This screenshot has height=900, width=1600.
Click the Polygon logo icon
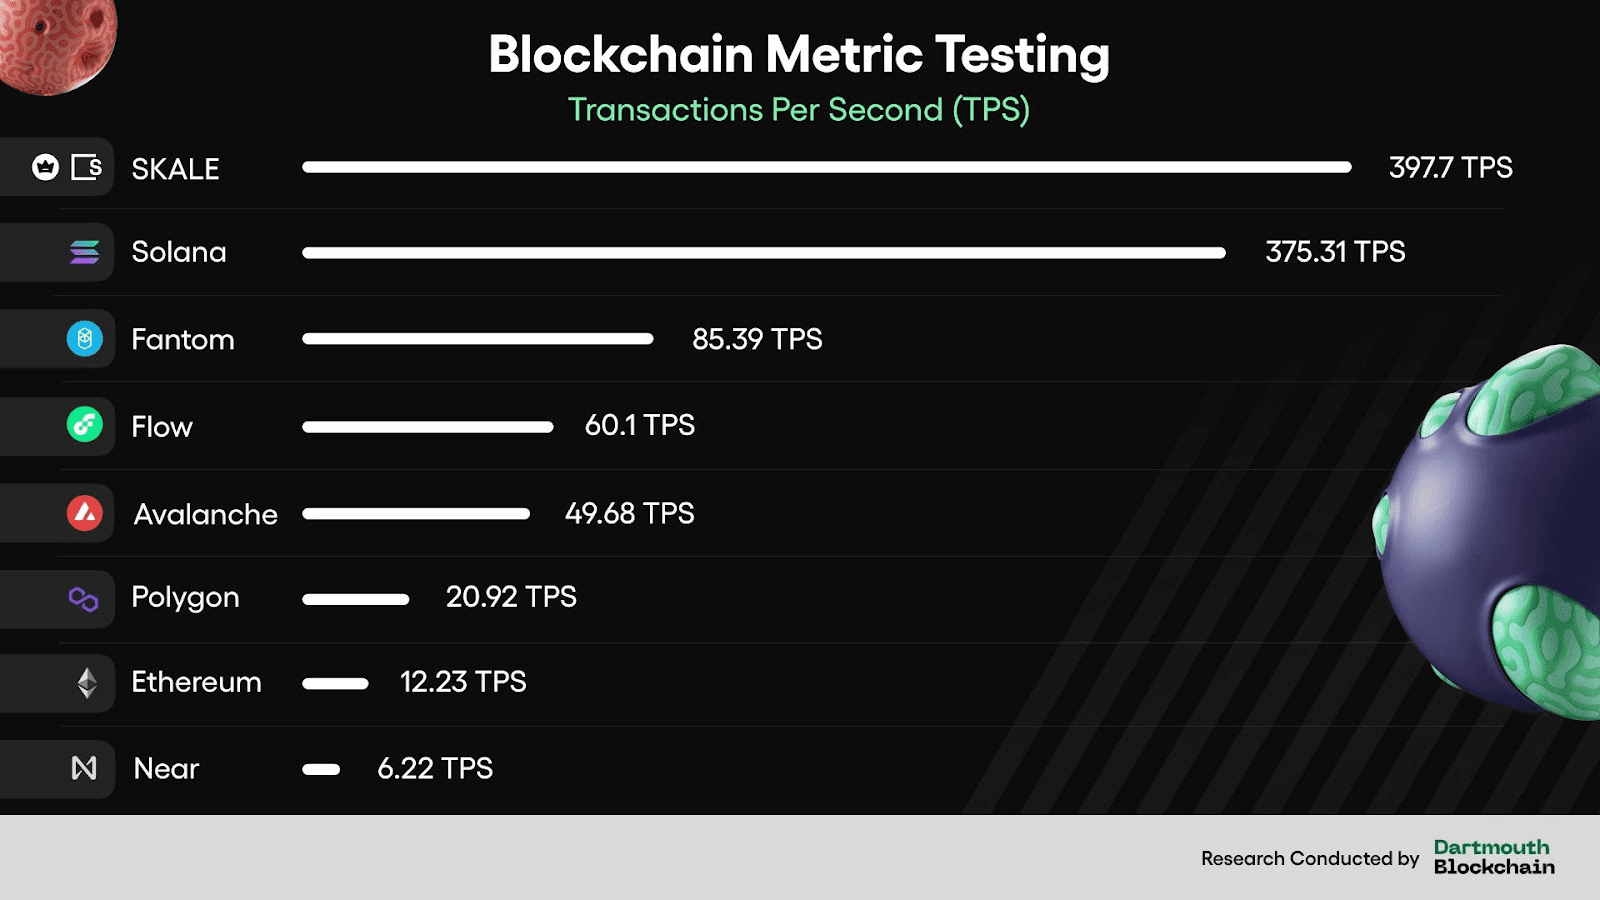pos(84,599)
